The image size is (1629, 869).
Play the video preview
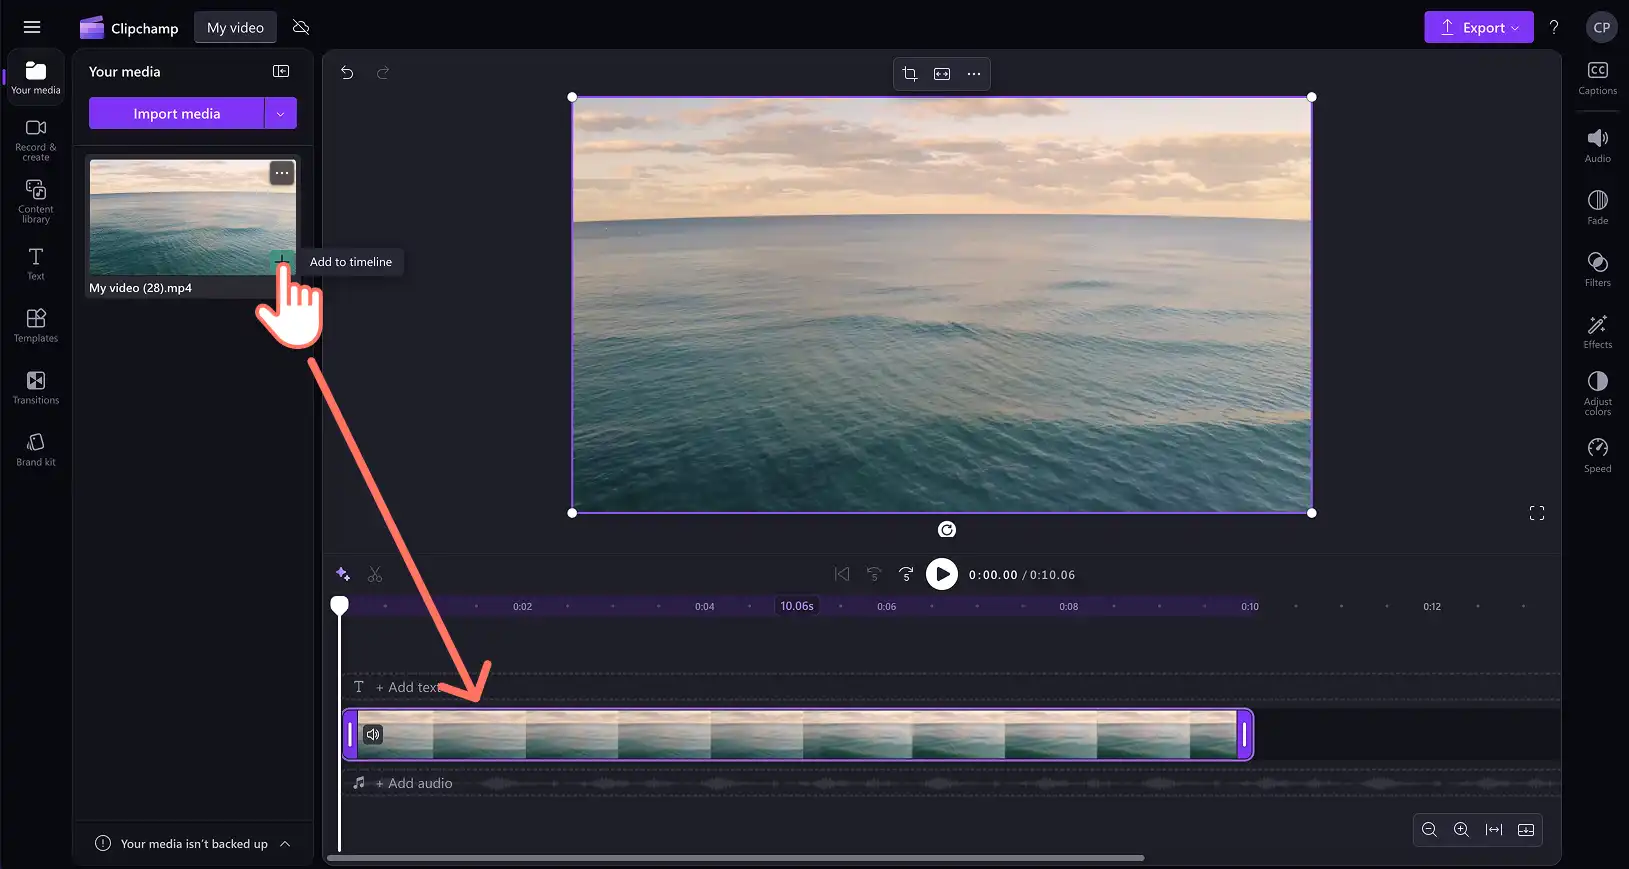(x=942, y=574)
